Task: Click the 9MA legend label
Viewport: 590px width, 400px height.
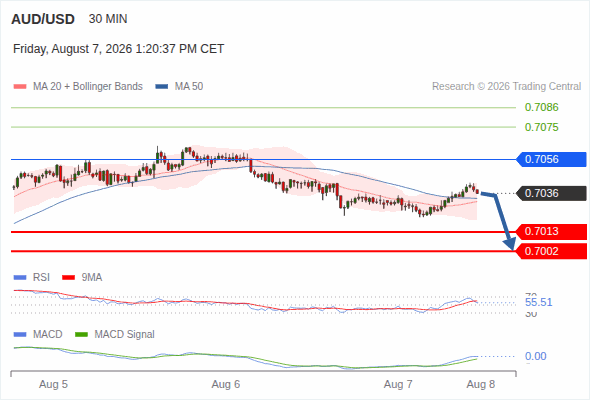Action: click(x=92, y=278)
